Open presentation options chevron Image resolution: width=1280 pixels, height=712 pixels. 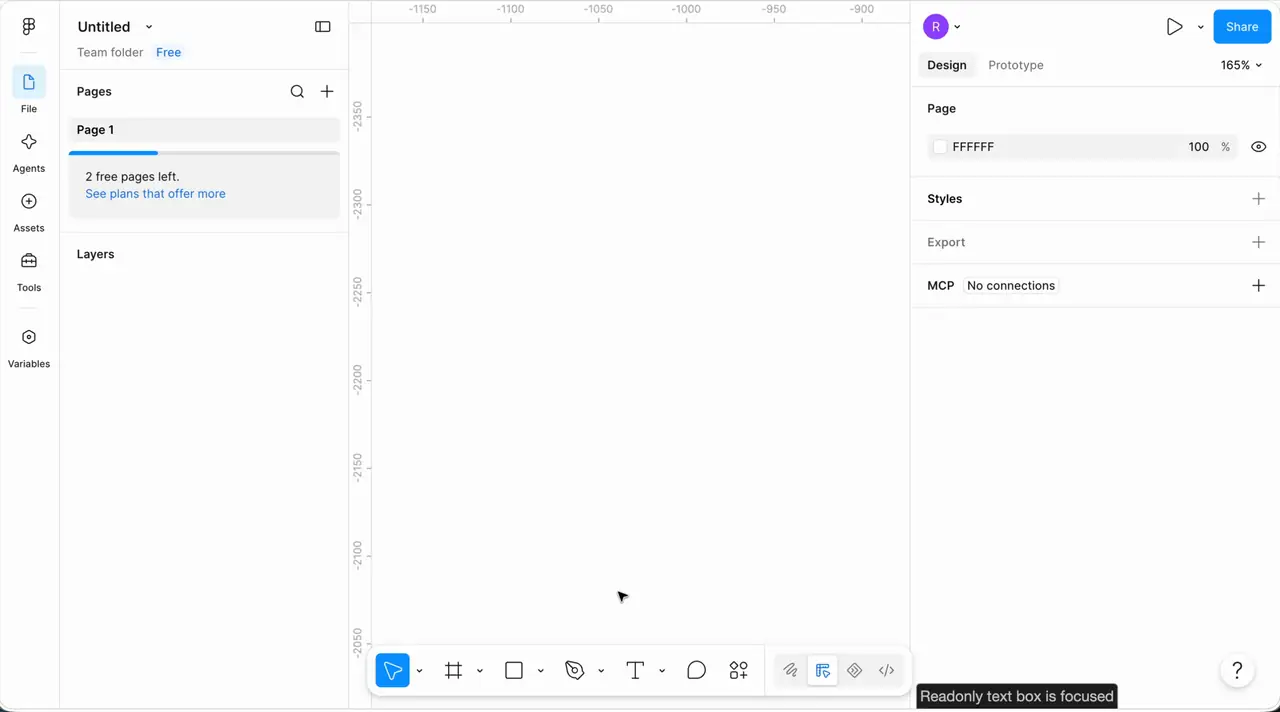pyautogui.click(x=1200, y=28)
